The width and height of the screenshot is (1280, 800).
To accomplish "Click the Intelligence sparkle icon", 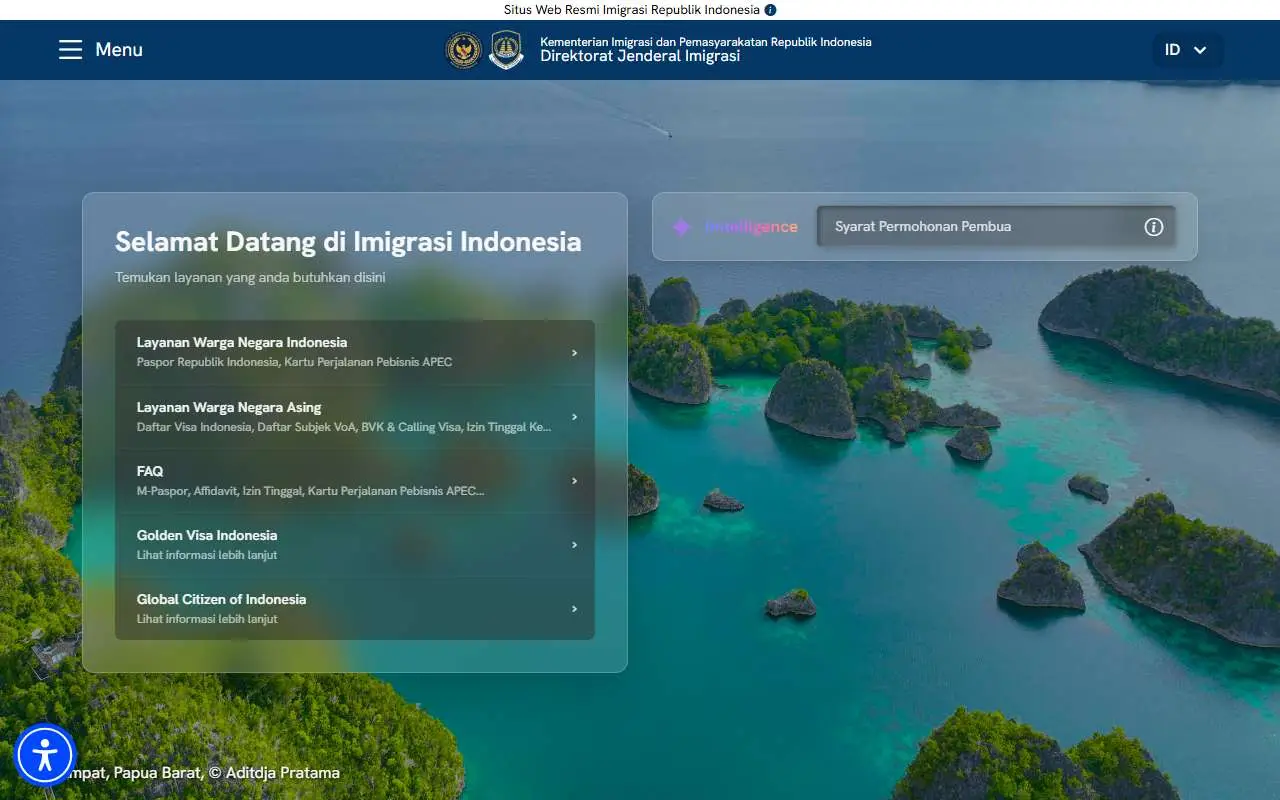I will 681,227.
